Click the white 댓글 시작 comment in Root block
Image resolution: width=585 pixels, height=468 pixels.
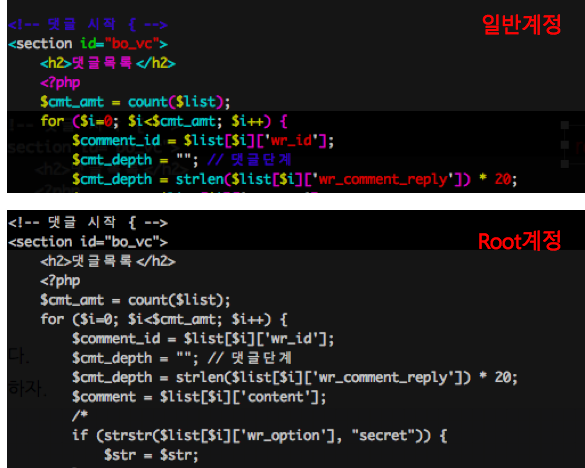tap(88, 223)
